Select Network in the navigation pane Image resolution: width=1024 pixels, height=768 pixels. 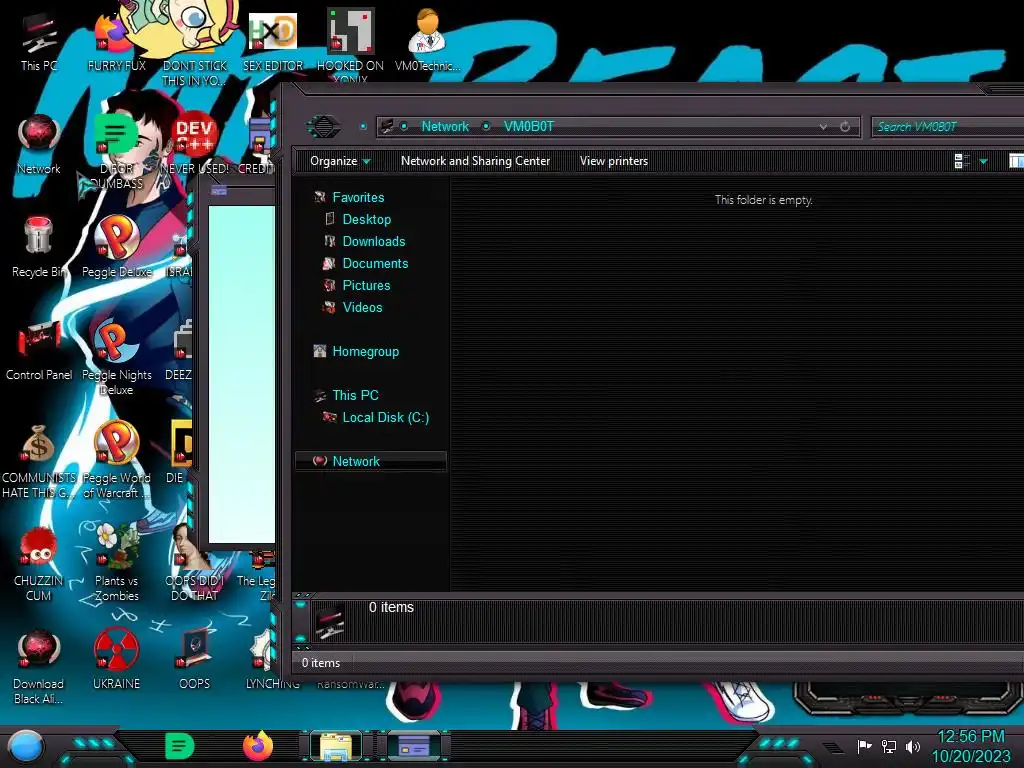pos(371,461)
